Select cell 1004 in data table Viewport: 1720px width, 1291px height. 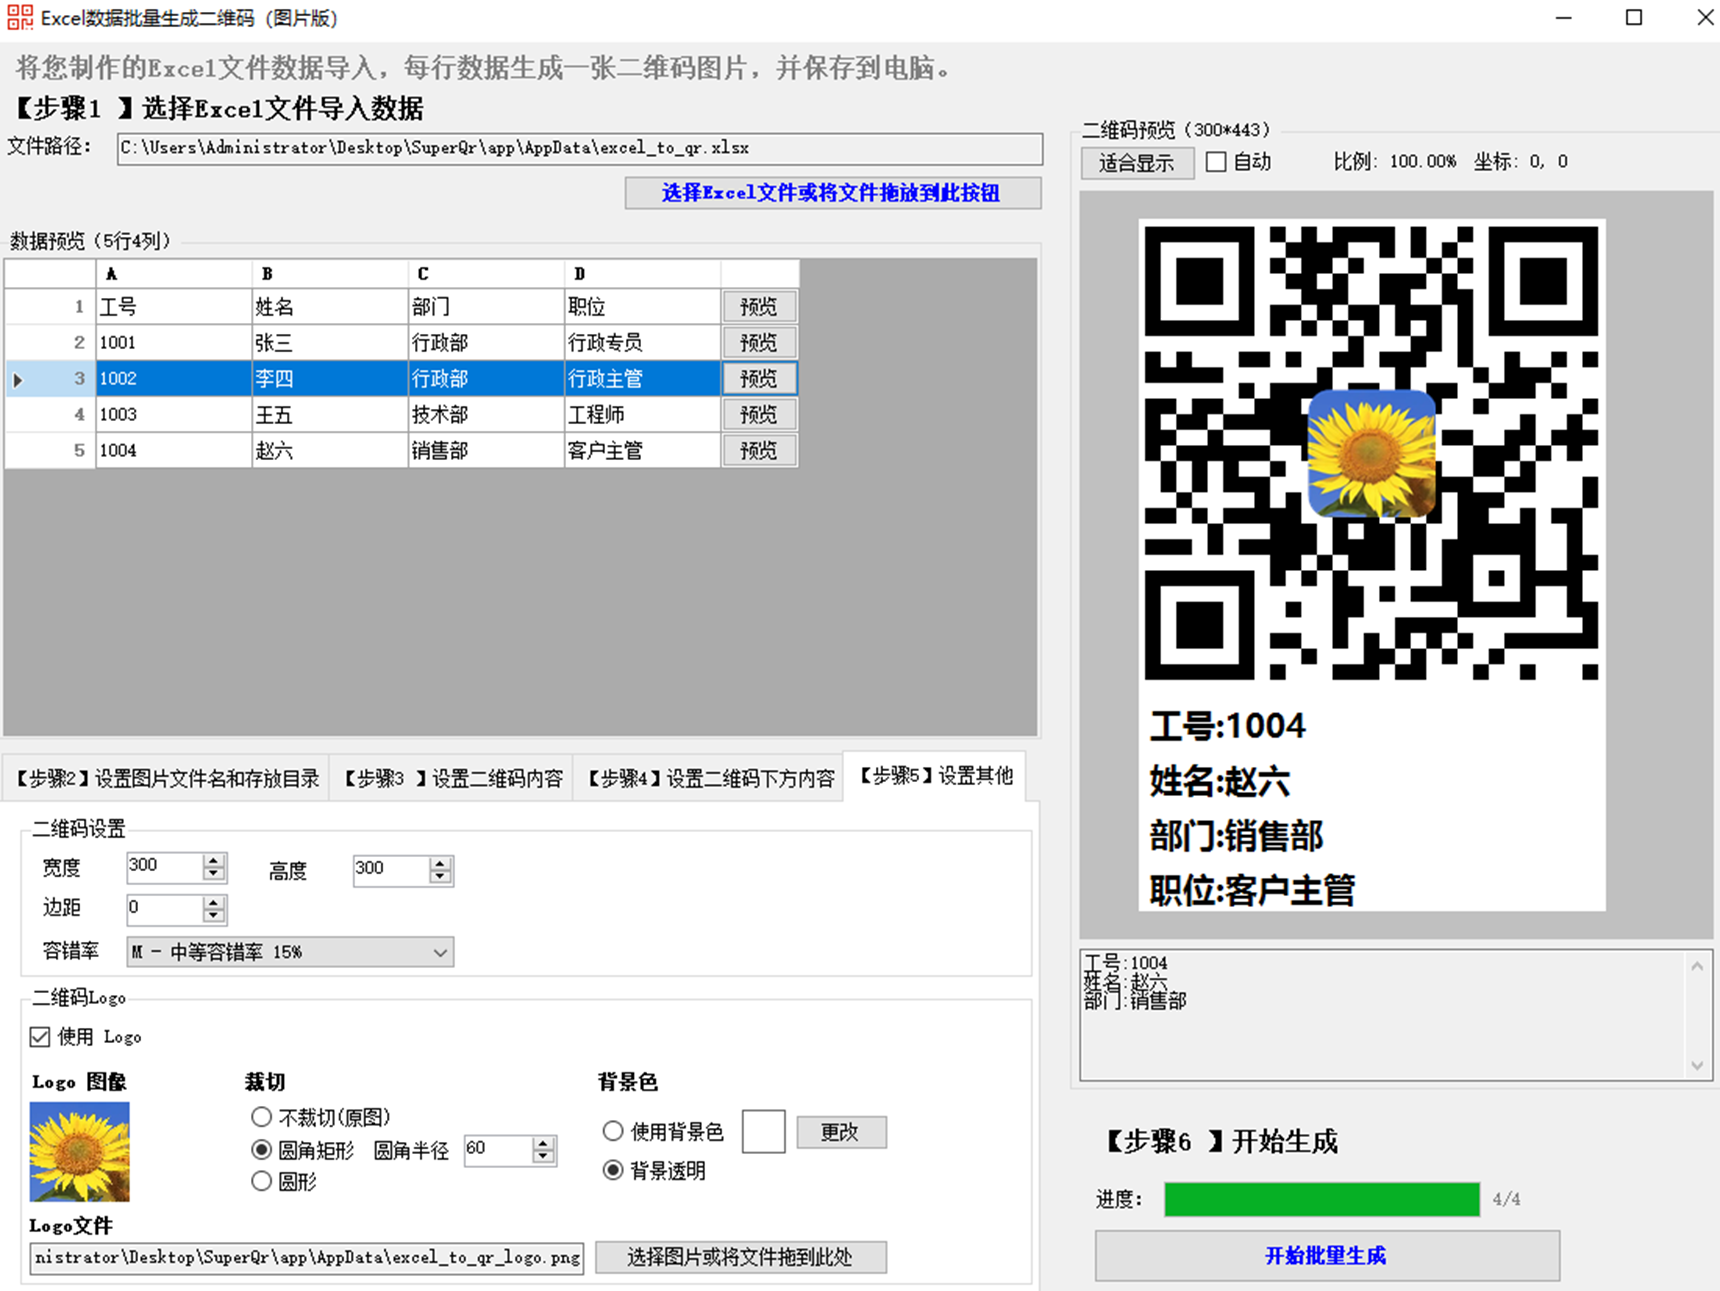coord(174,451)
